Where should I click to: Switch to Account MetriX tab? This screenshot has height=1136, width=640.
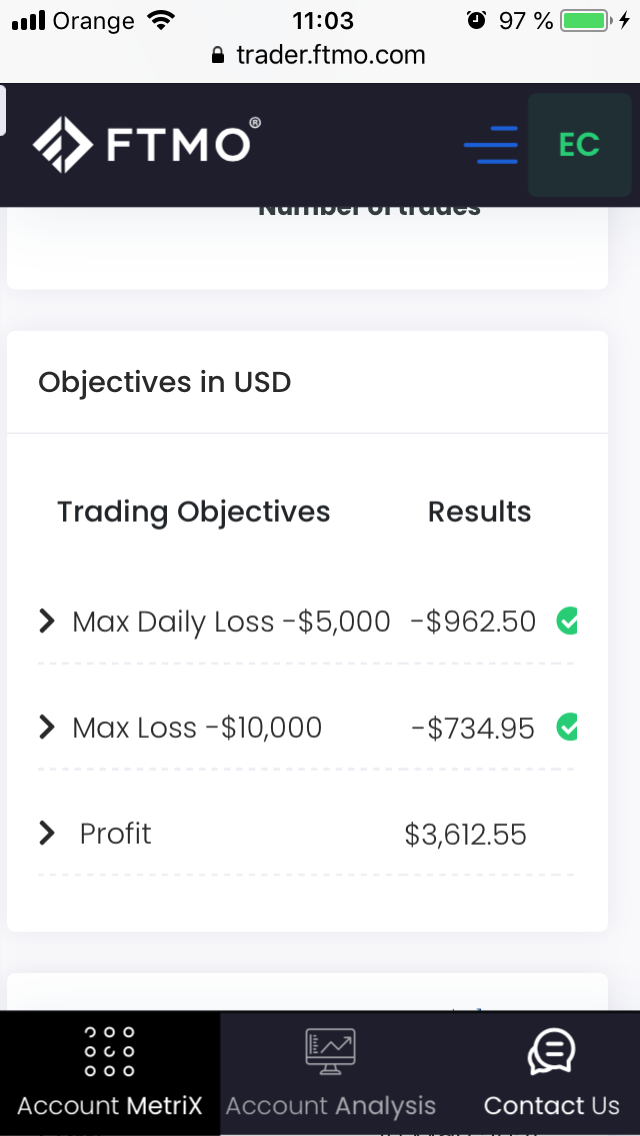click(x=110, y=1105)
